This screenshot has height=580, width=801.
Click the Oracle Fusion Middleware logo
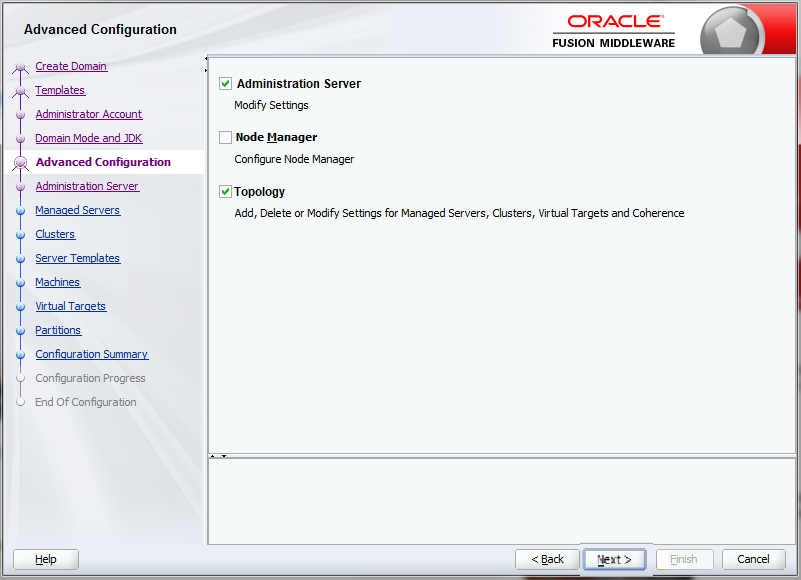point(614,31)
